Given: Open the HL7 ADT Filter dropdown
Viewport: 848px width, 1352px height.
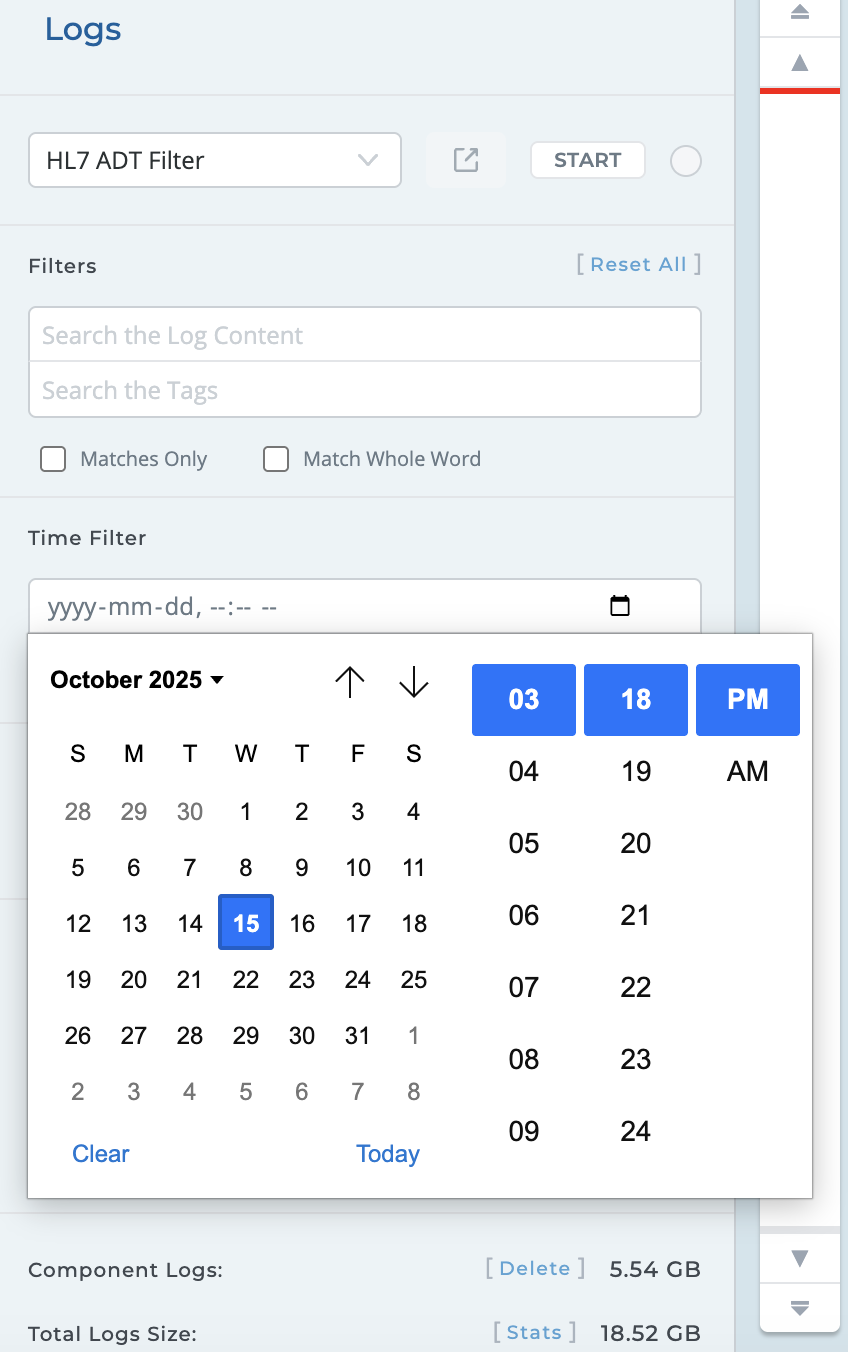Looking at the screenshot, I should tap(215, 160).
